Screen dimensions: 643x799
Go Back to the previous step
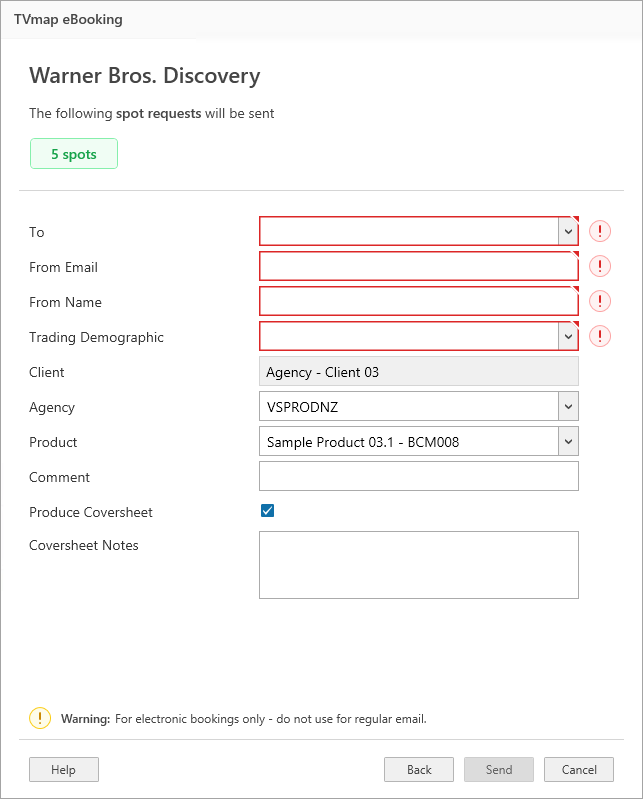419,769
